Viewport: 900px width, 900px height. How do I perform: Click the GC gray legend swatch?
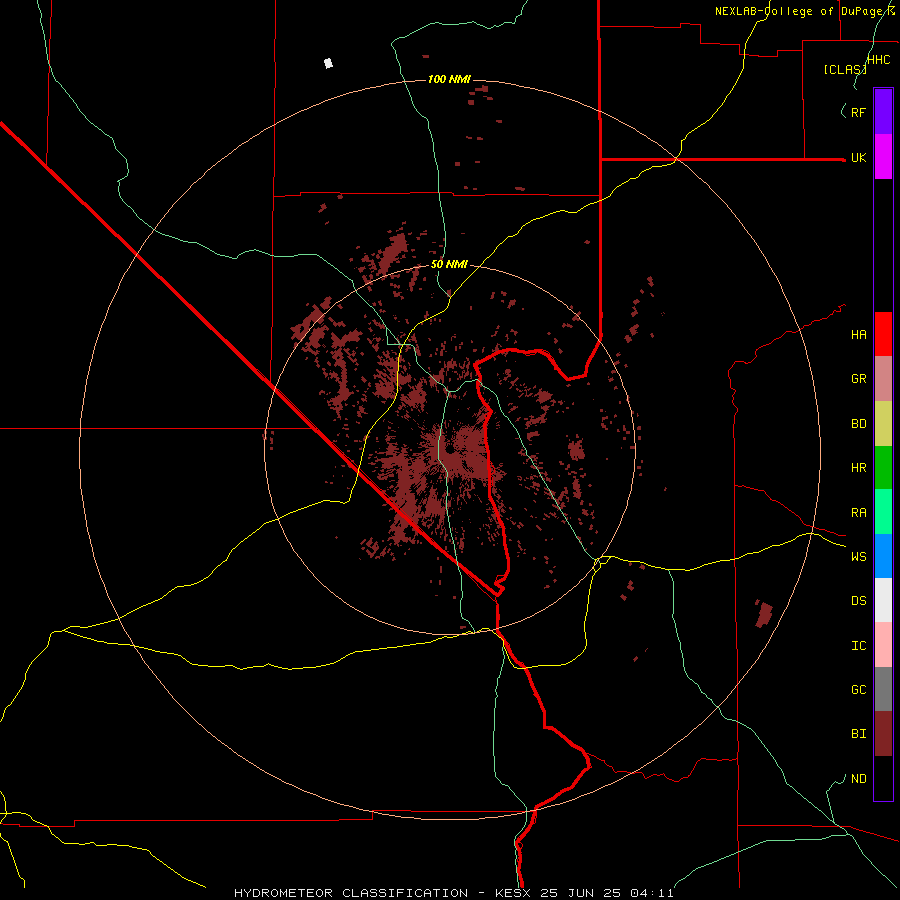tap(883, 689)
